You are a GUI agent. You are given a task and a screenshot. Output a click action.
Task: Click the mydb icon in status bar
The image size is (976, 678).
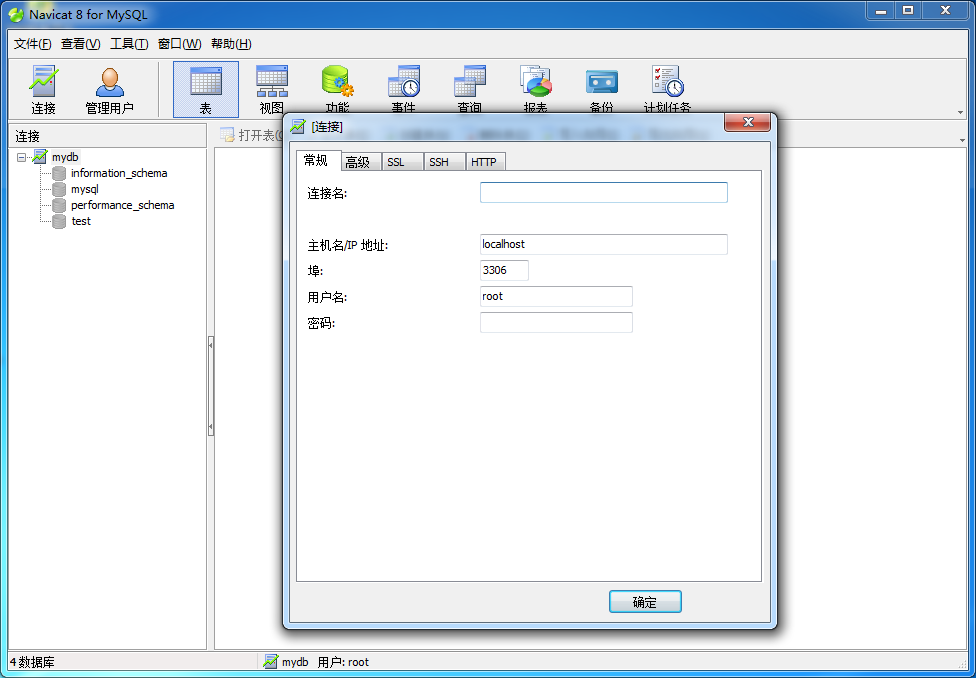point(270,662)
